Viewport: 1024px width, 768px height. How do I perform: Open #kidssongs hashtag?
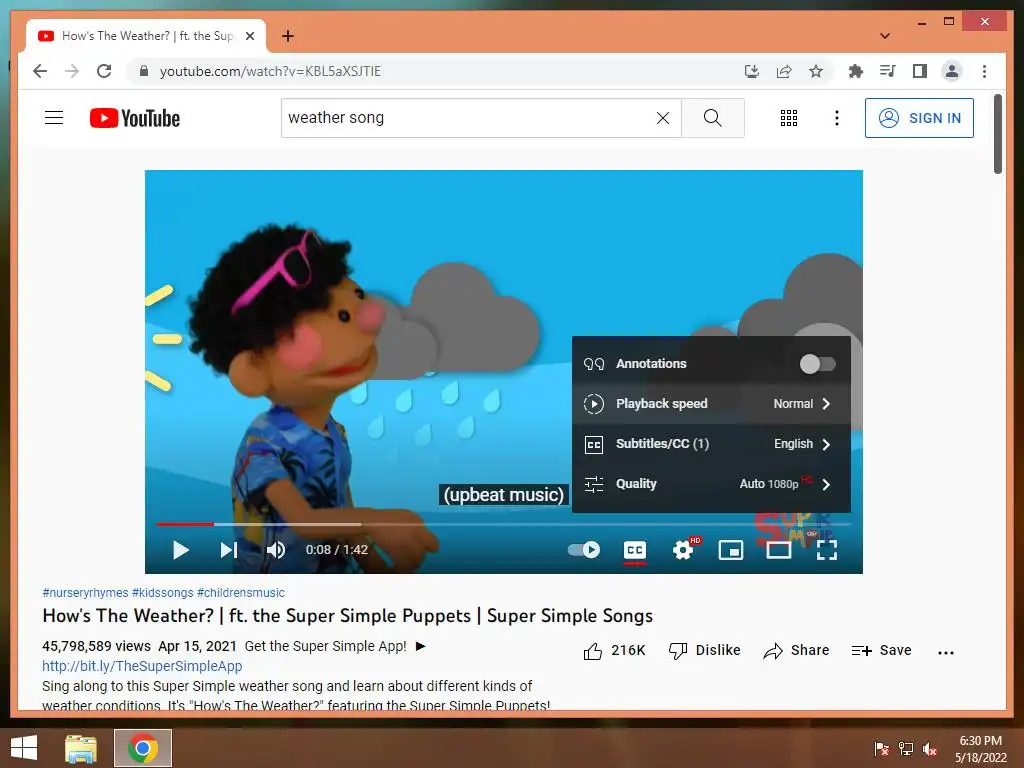(x=163, y=592)
